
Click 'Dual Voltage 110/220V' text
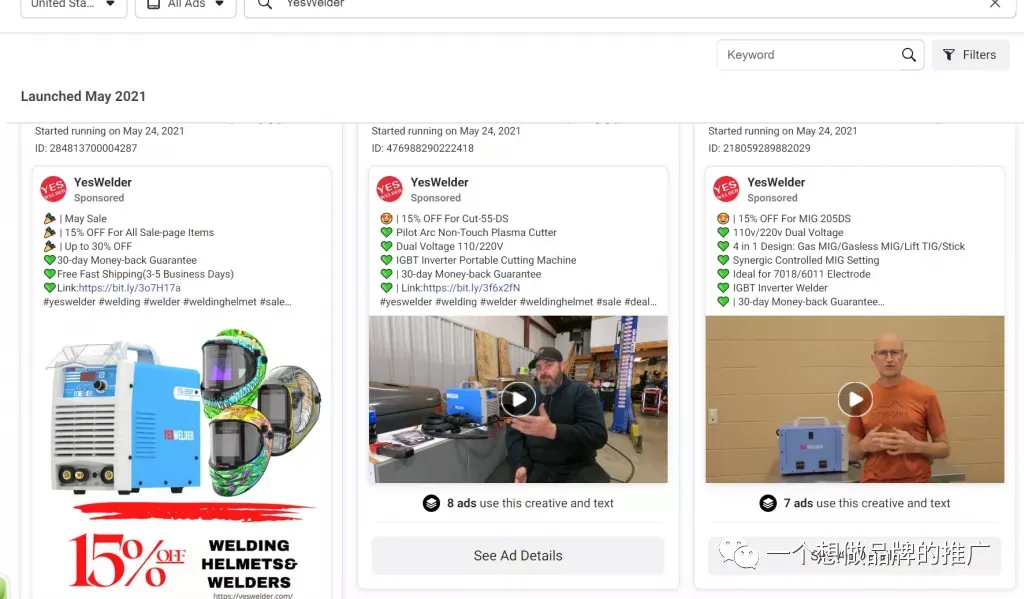pos(449,246)
